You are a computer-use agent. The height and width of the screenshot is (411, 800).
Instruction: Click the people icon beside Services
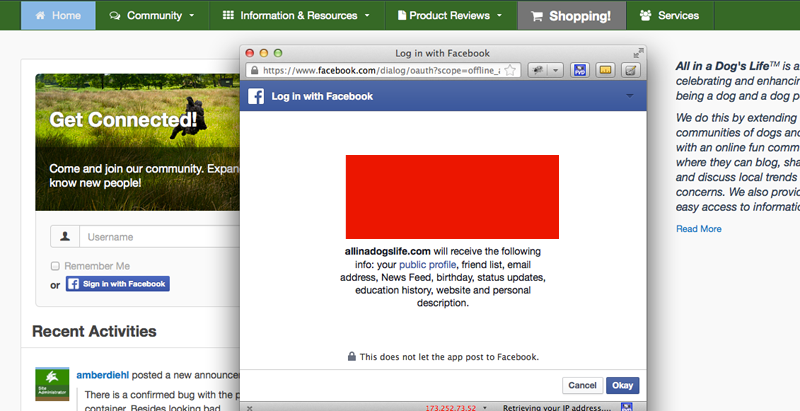click(645, 15)
